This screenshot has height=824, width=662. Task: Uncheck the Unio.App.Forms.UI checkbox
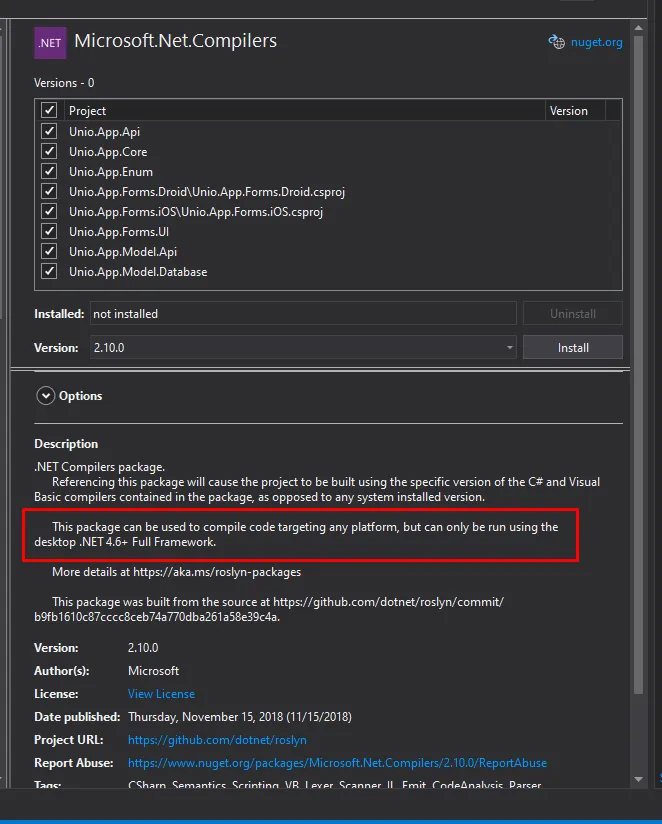49,231
